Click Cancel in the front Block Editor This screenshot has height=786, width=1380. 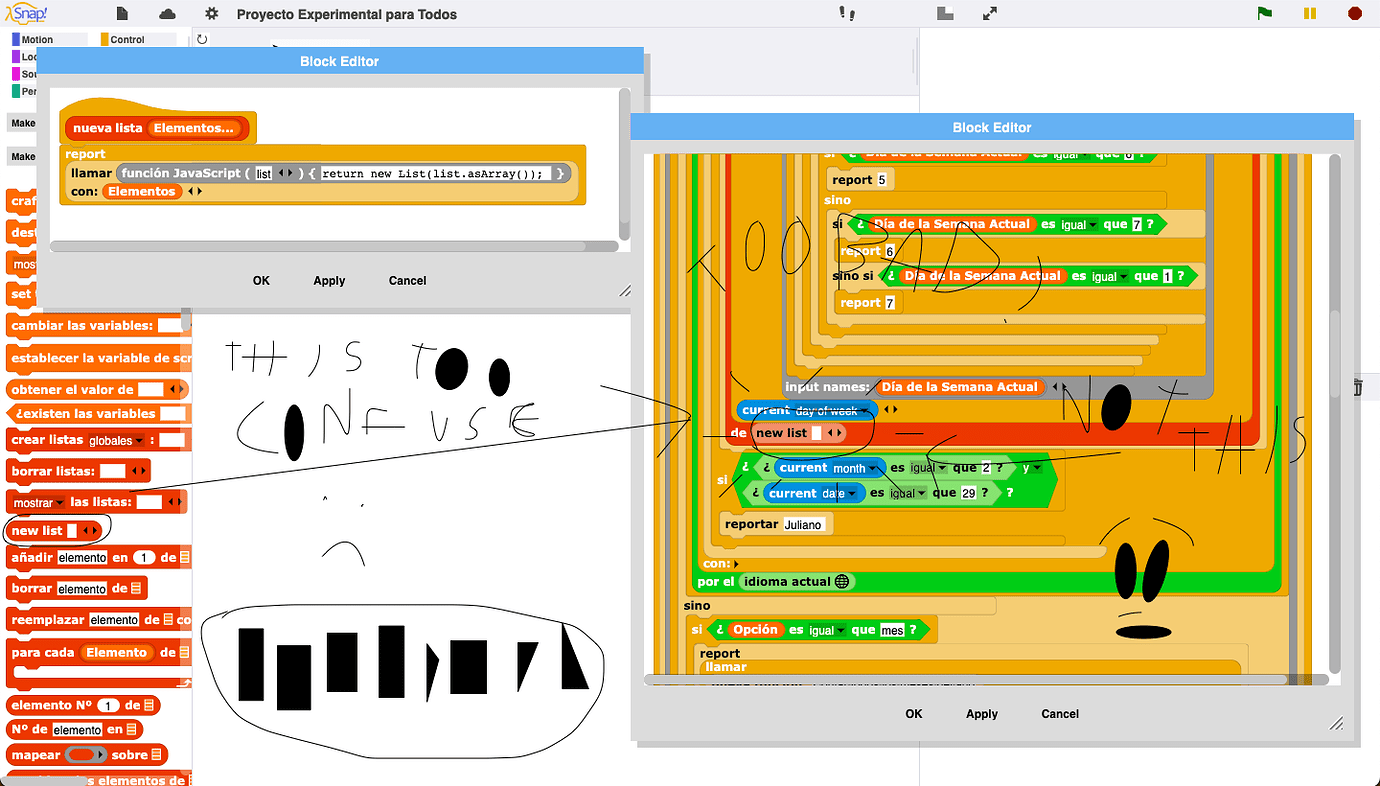pyautogui.click(x=407, y=281)
